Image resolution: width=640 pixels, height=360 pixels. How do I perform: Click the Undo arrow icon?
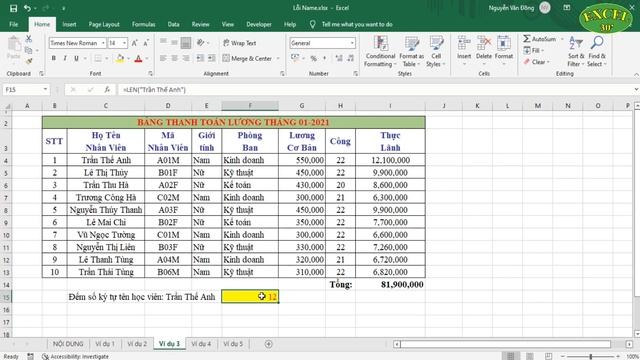[27, 8]
